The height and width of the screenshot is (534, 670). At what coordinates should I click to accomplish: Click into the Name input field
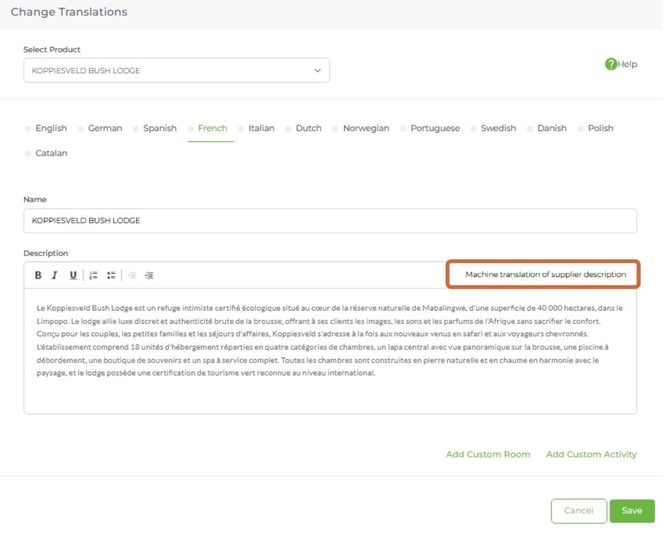pos(330,221)
